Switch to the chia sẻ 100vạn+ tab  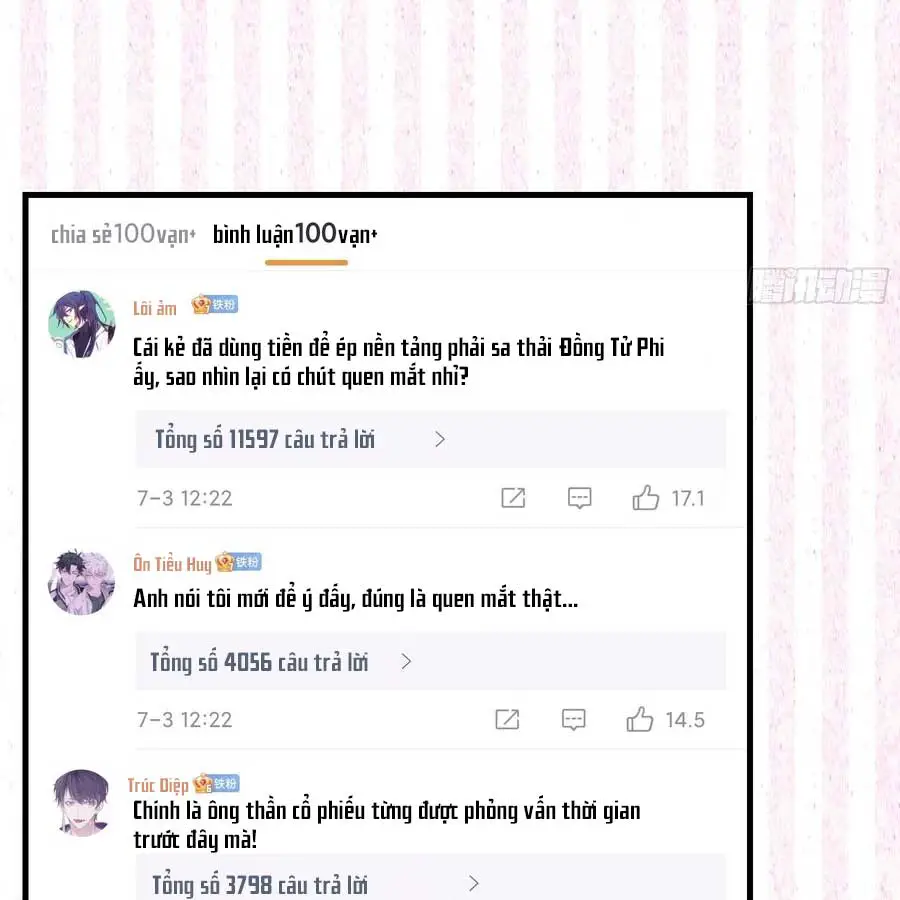[123, 234]
